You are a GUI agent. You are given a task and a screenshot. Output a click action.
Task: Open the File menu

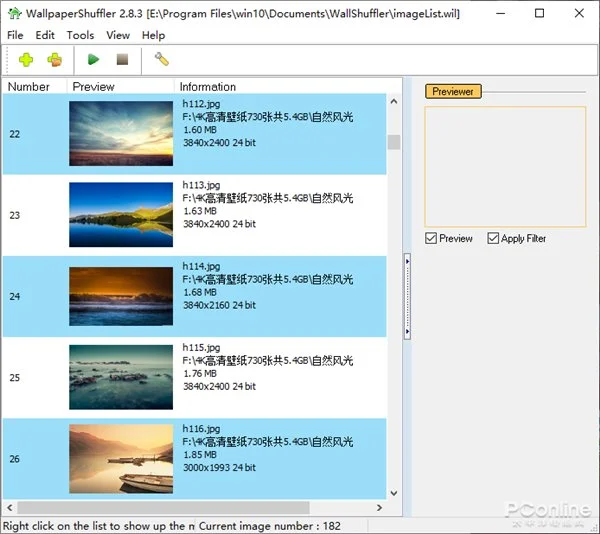coord(15,35)
